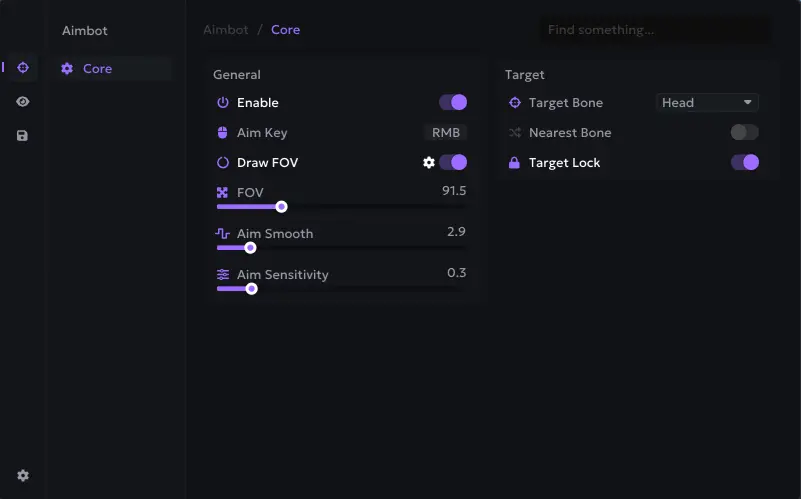Click the power icon beside Enable

tap(223, 103)
